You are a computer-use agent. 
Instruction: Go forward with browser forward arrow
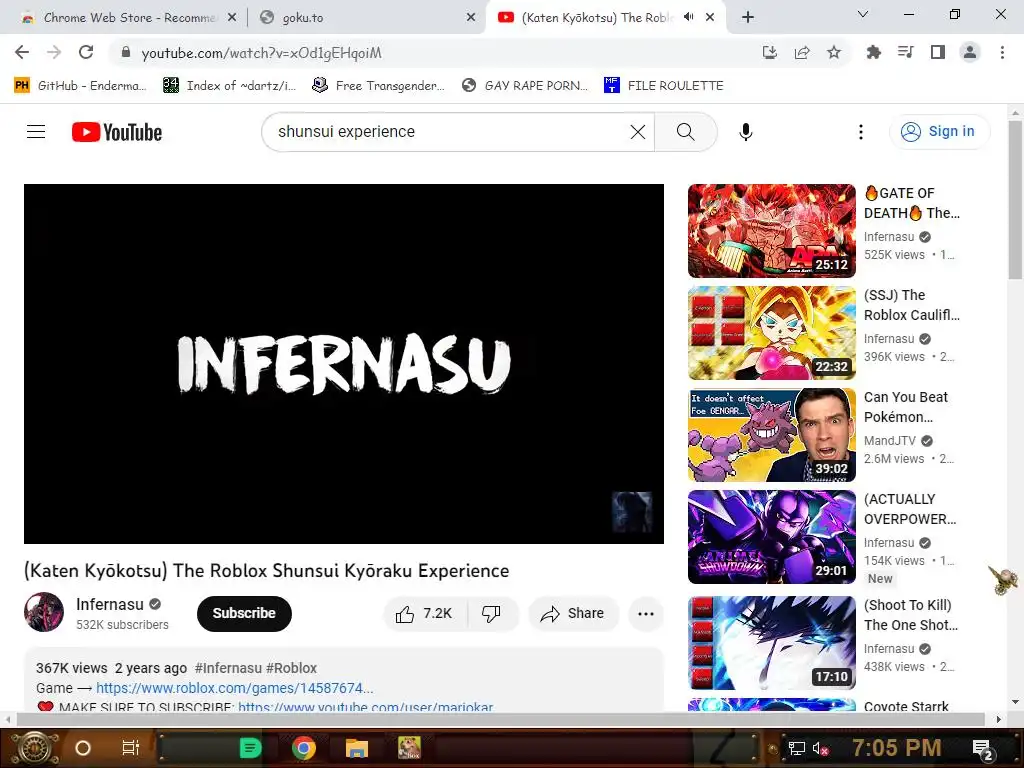(x=54, y=52)
